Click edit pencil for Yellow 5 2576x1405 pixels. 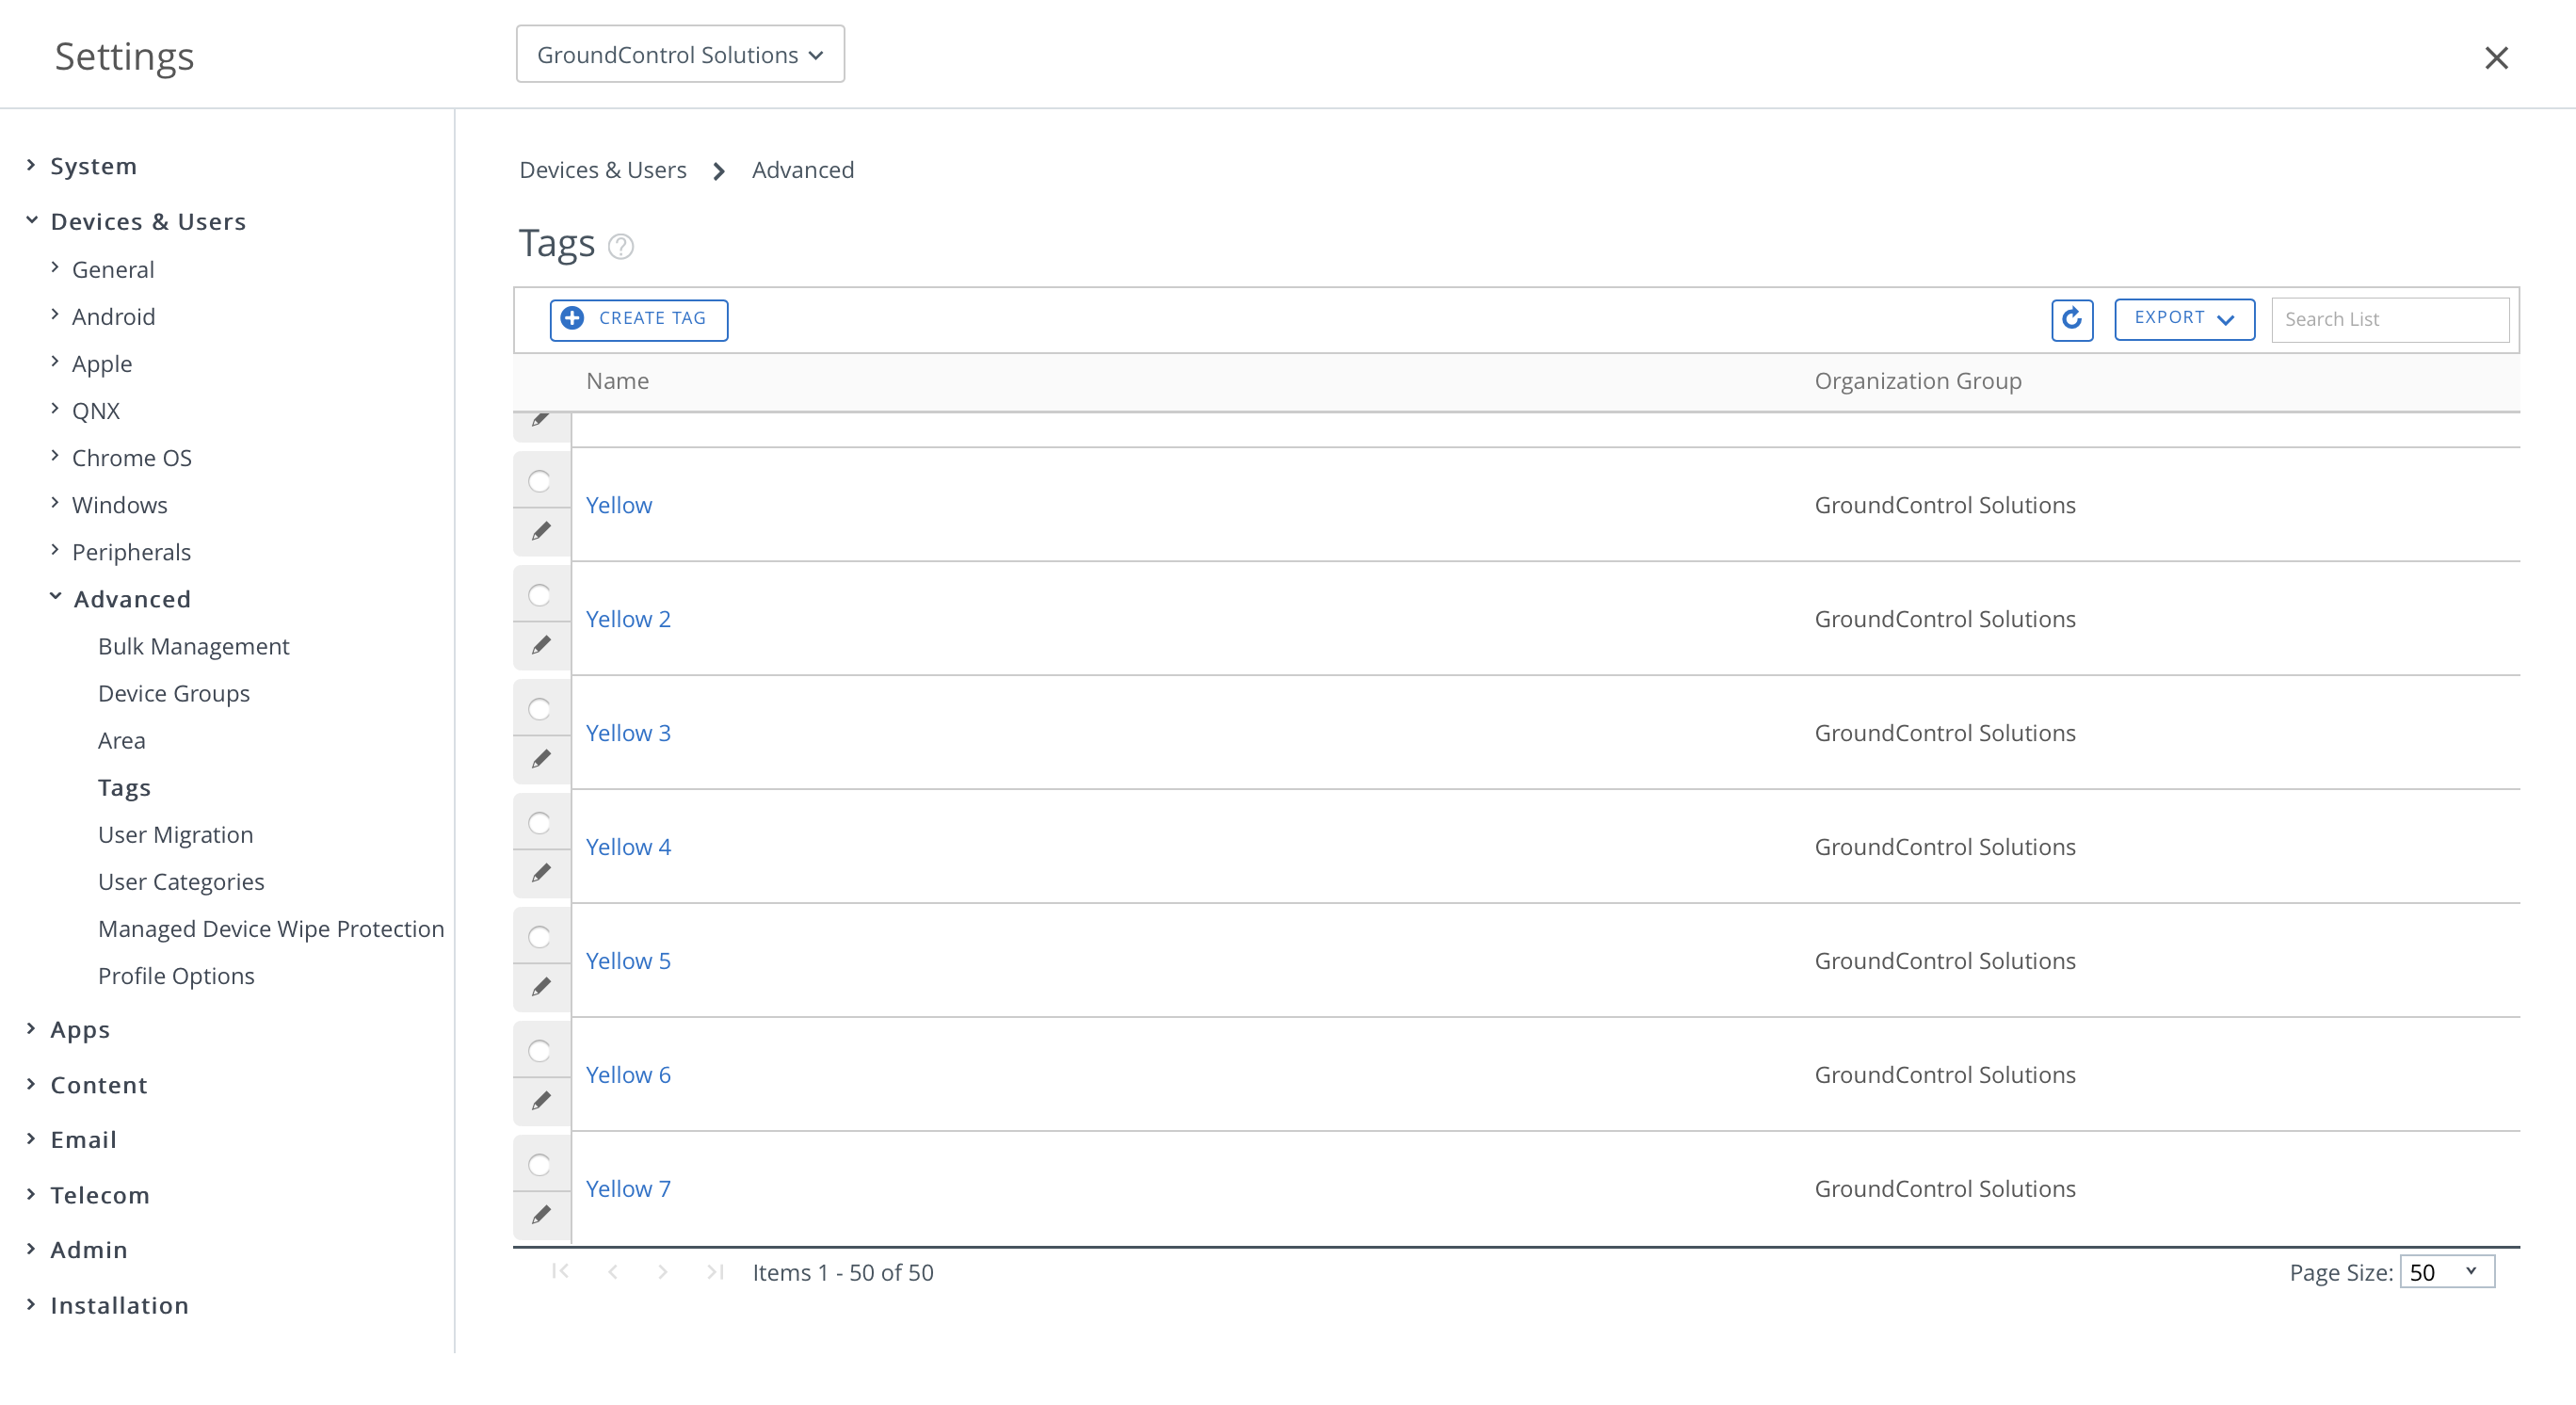pyautogui.click(x=541, y=987)
